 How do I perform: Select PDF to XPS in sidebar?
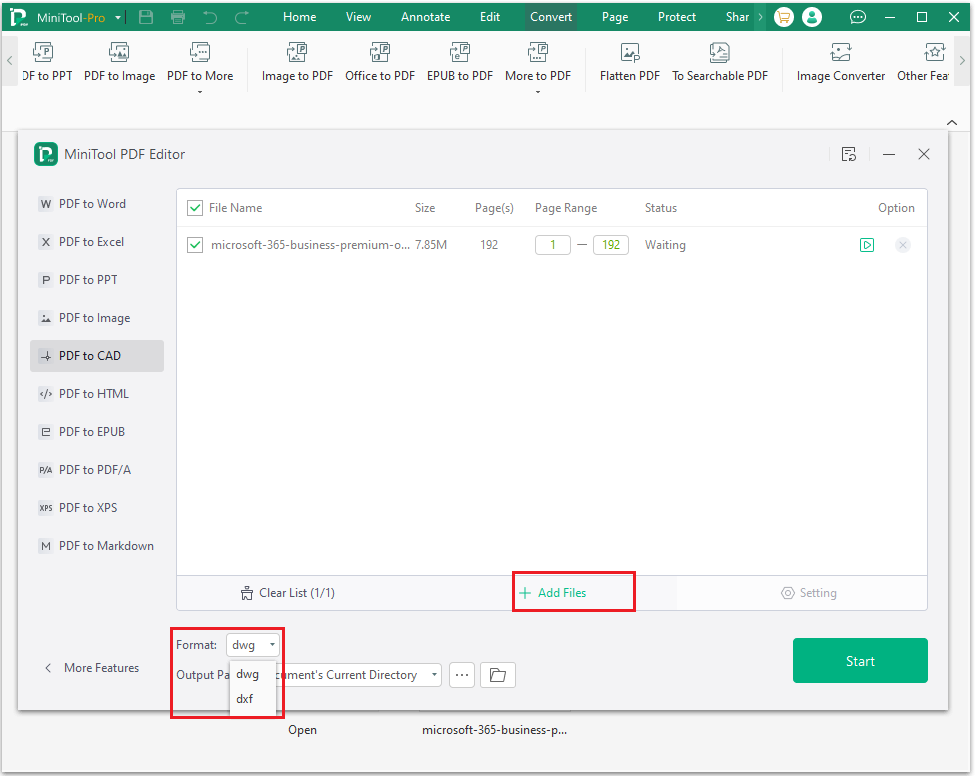[97, 507]
